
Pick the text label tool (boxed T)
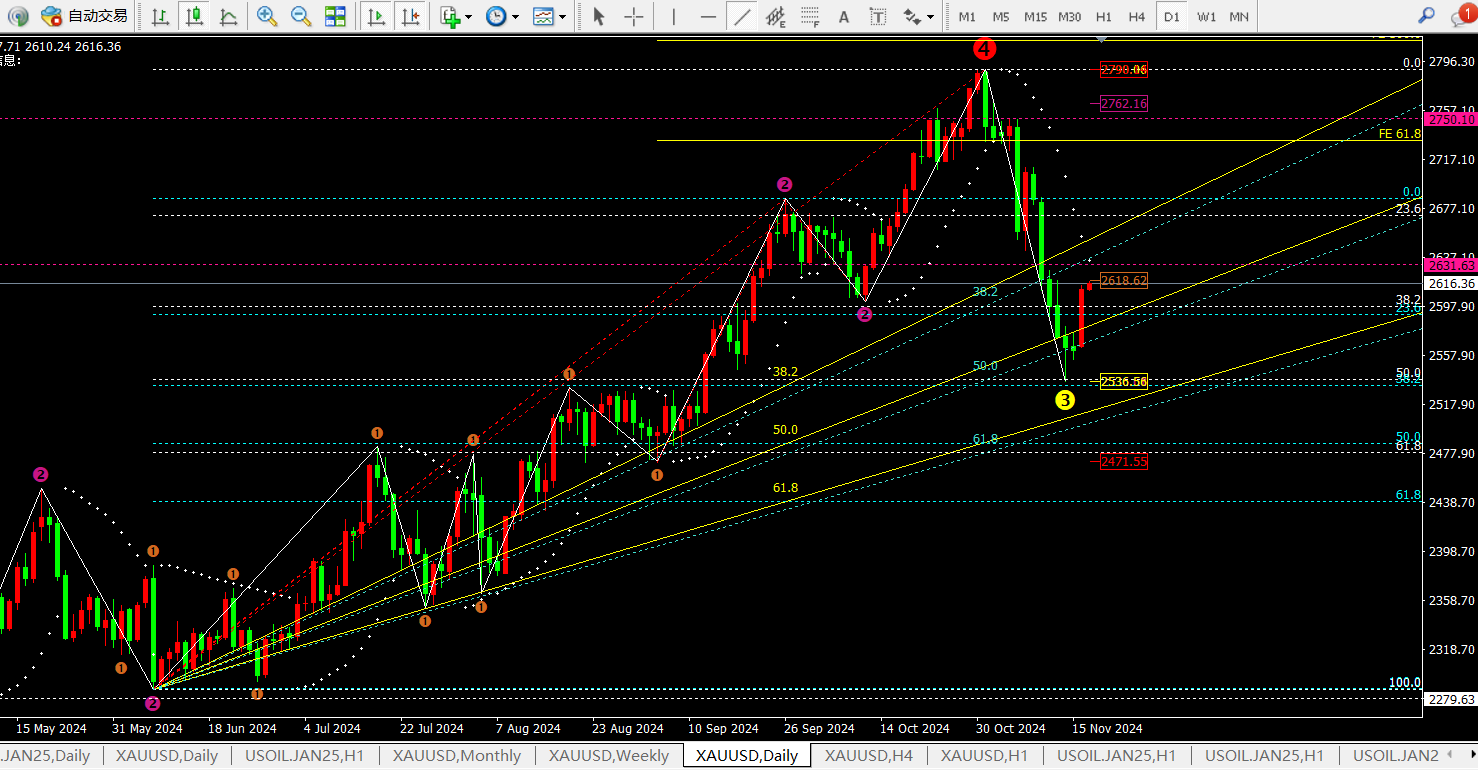[x=878, y=16]
